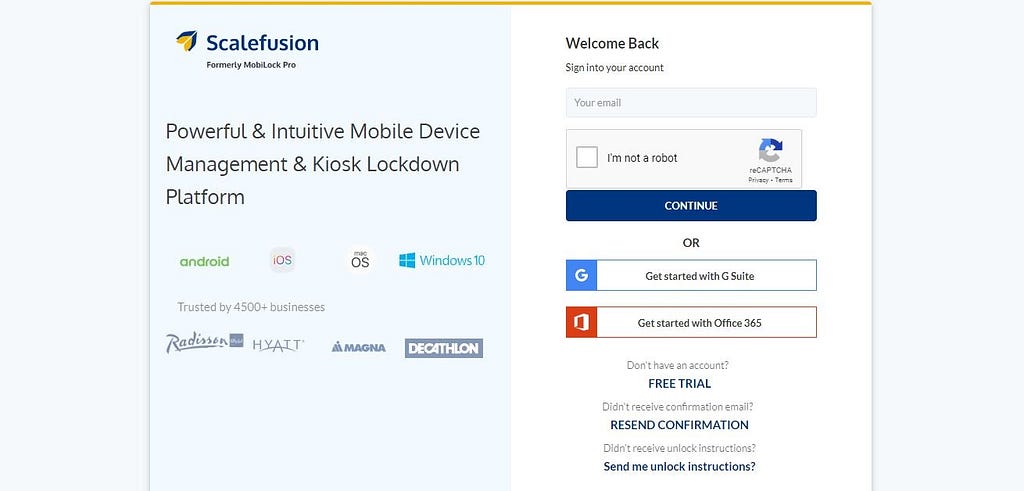
Task: Click the Android platform logo
Action: [204, 261]
